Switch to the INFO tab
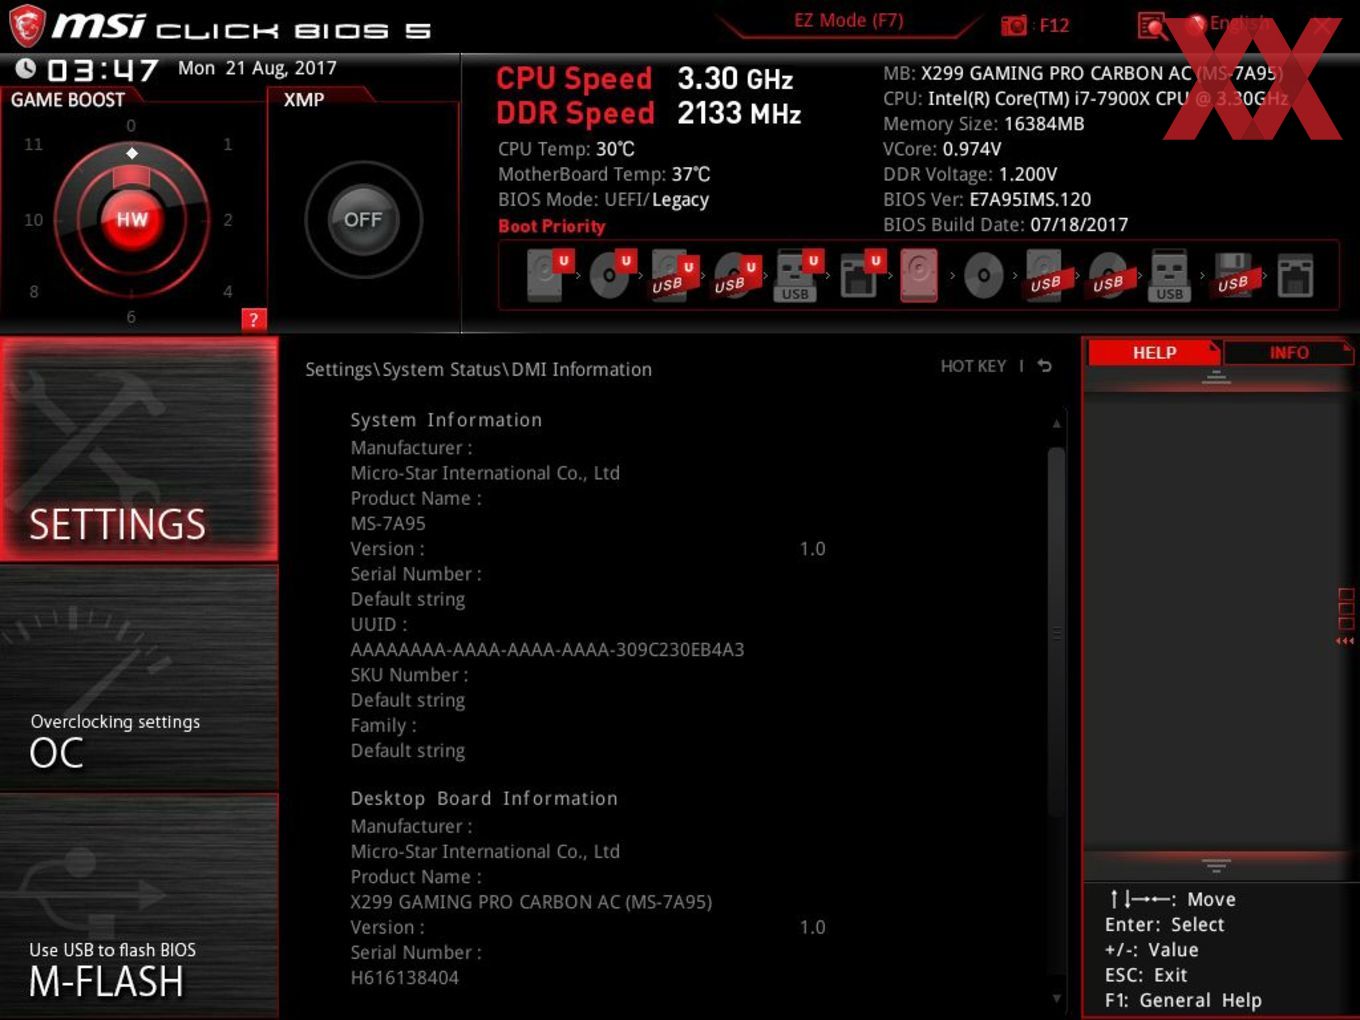Image resolution: width=1360 pixels, height=1020 pixels. (x=1289, y=353)
